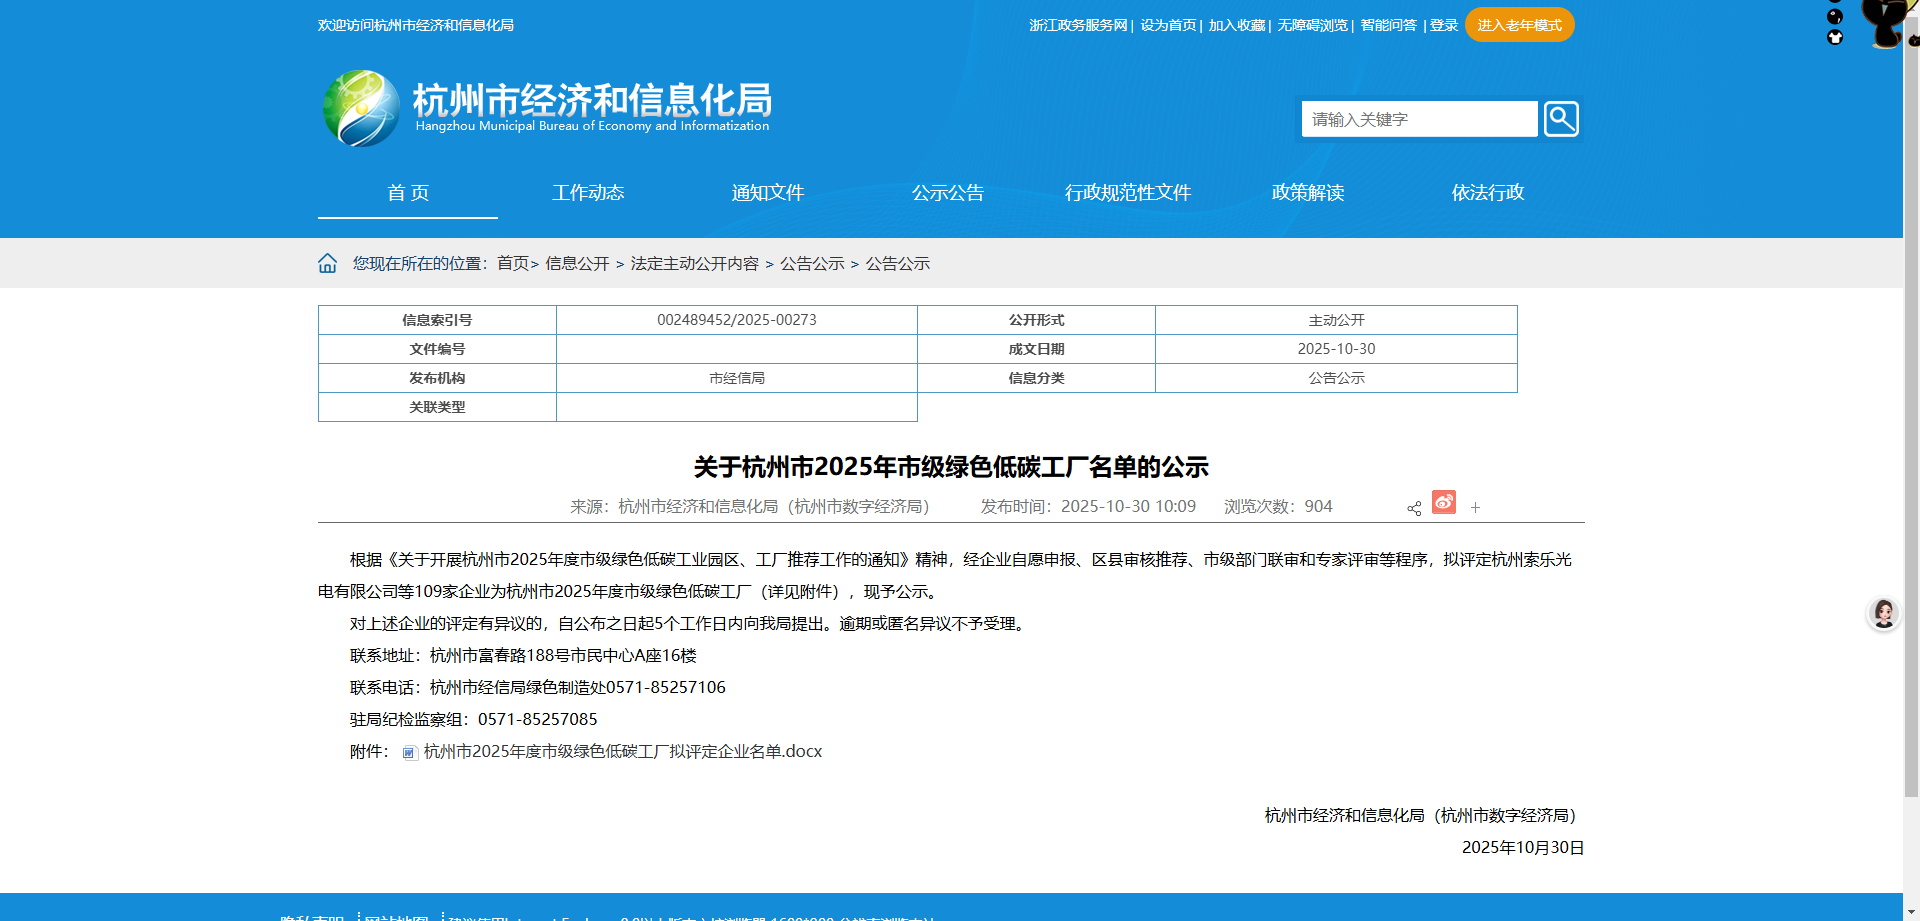Click the T-shirt dress-up icon
1920x921 pixels.
[x=1835, y=38]
